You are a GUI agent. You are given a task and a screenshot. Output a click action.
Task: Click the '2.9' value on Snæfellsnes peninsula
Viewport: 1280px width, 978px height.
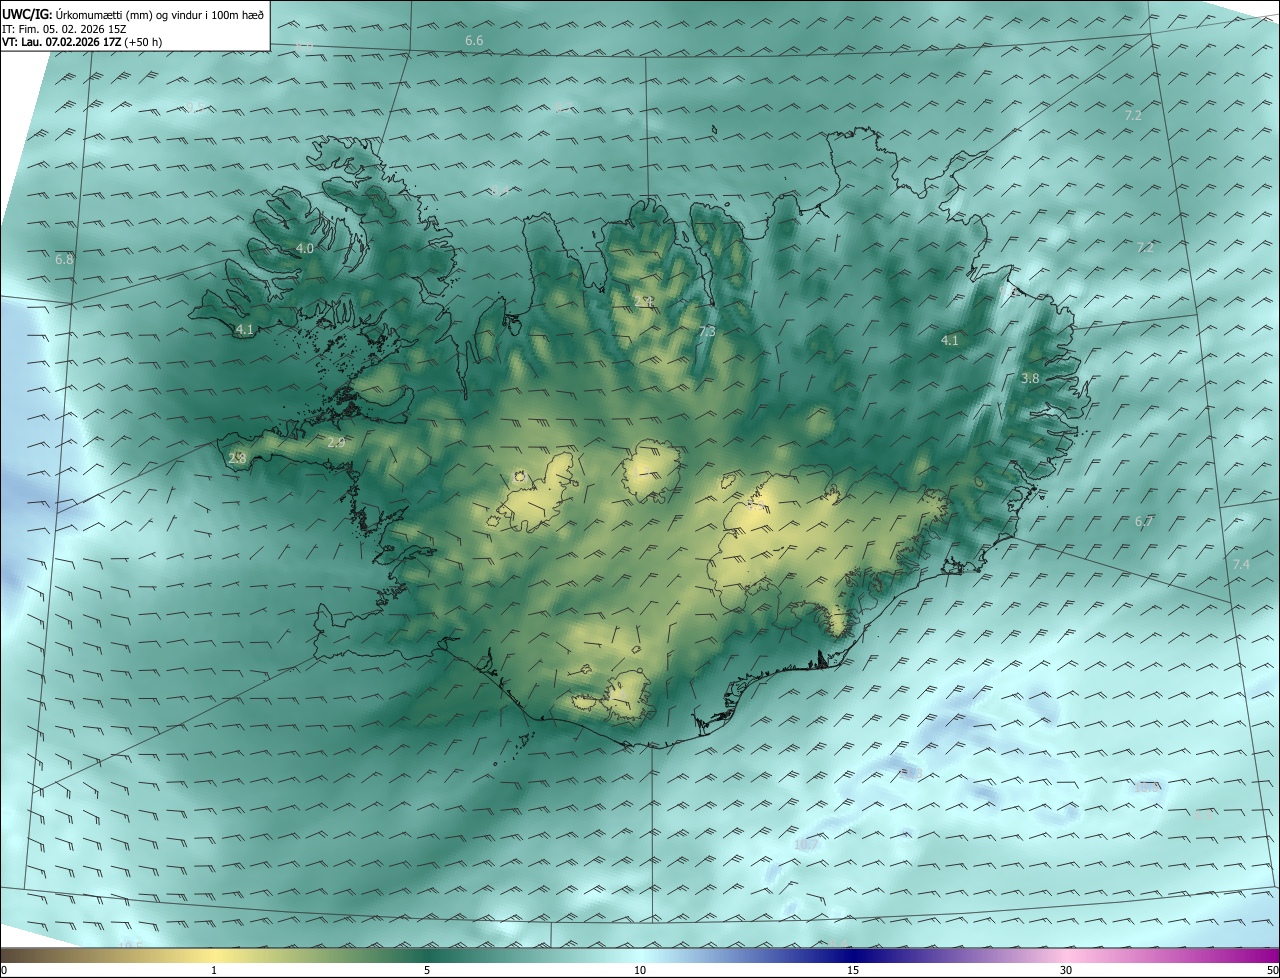click(336, 442)
